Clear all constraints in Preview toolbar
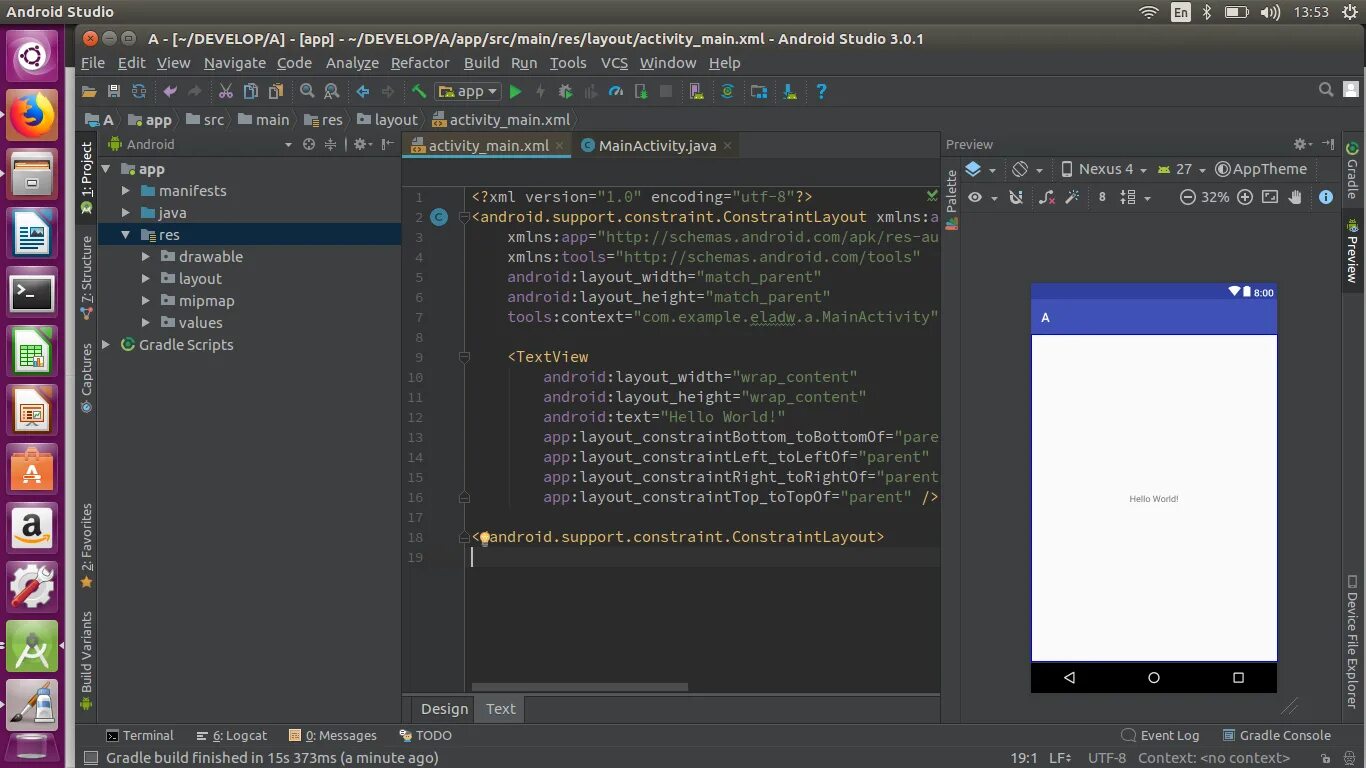The height and width of the screenshot is (768, 1366). pyautogui.click(x=1047, y=197)
